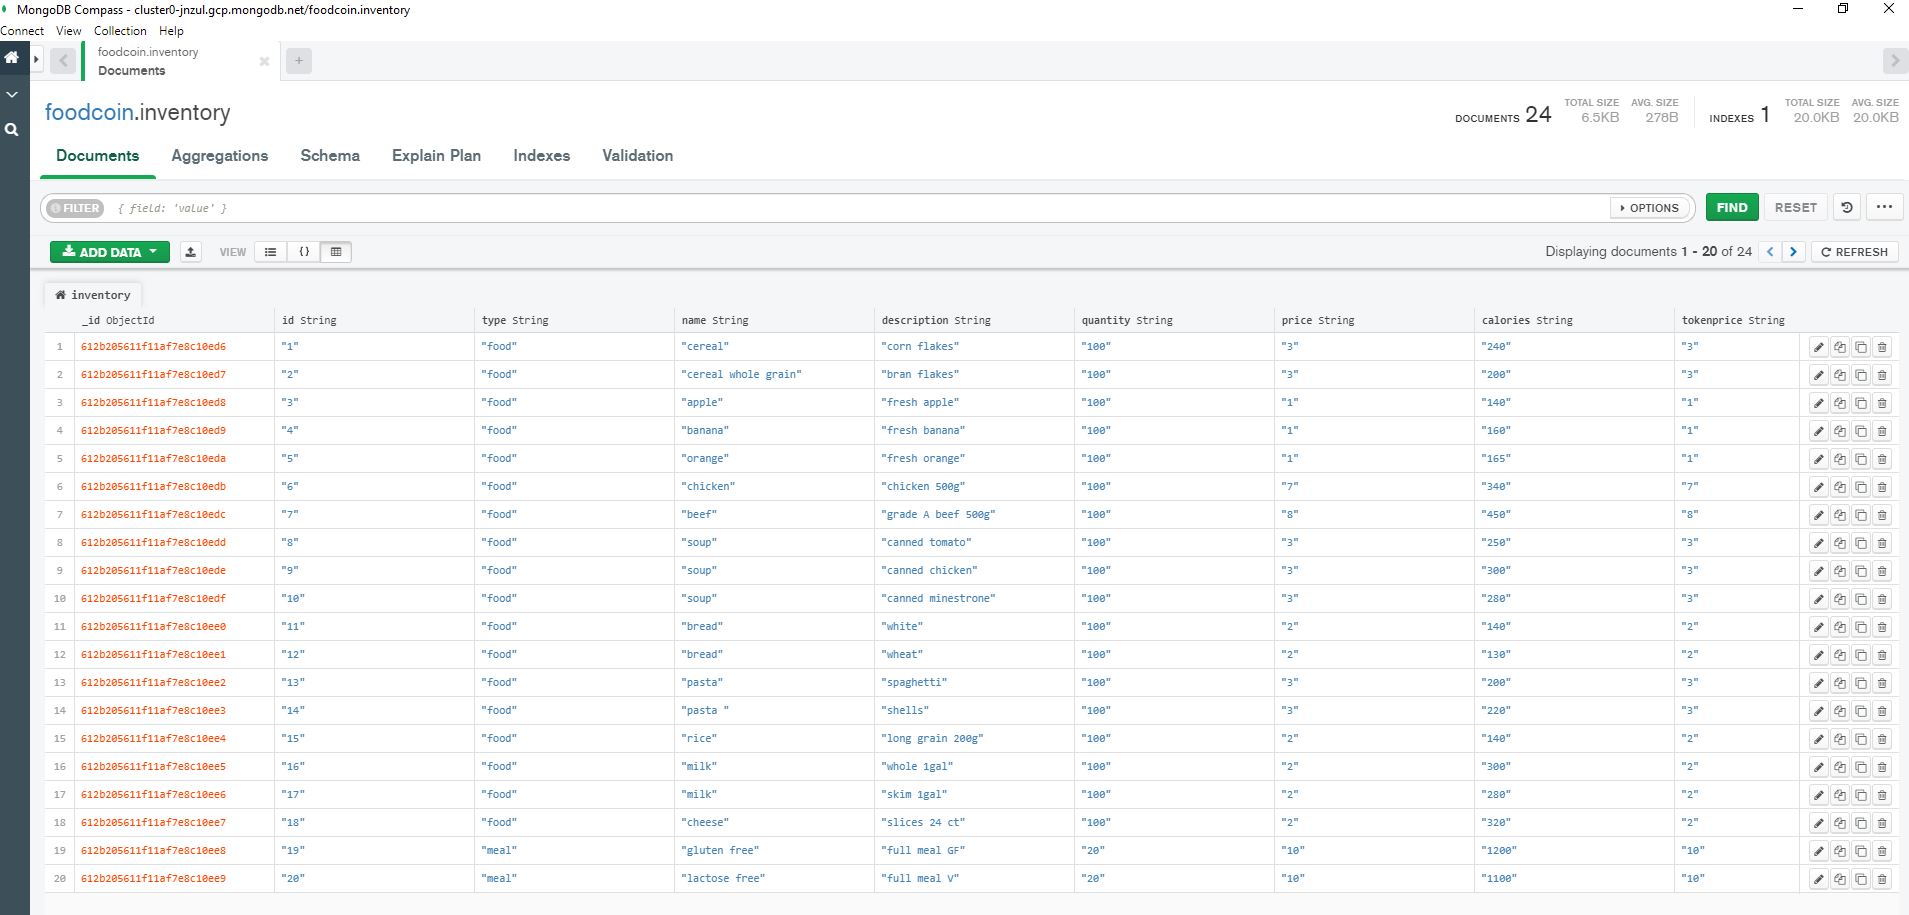Viewport: 1909px width, 915px height.
Task: Open the Help menu
Action: pyautogui.click(x=171, y=31)
